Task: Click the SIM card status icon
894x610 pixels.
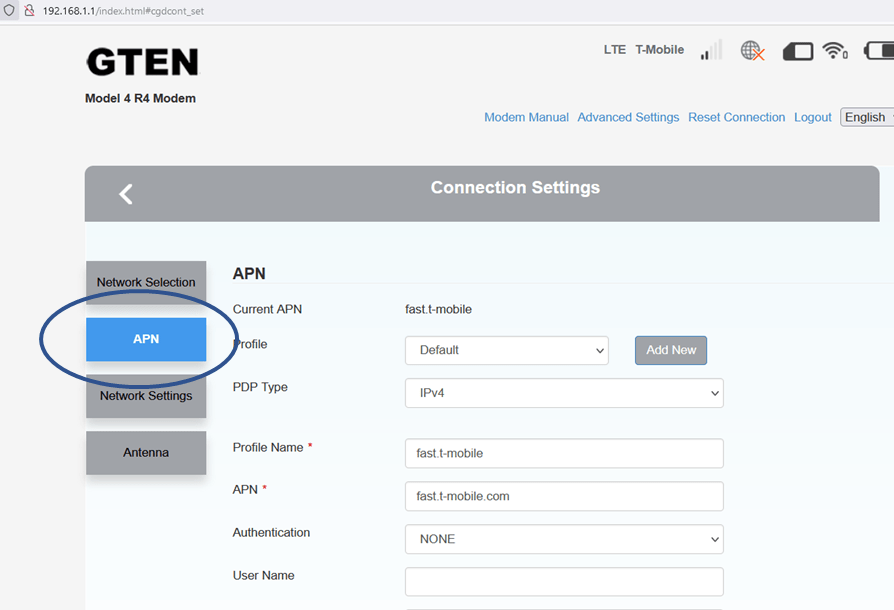Action: point(797,50)
